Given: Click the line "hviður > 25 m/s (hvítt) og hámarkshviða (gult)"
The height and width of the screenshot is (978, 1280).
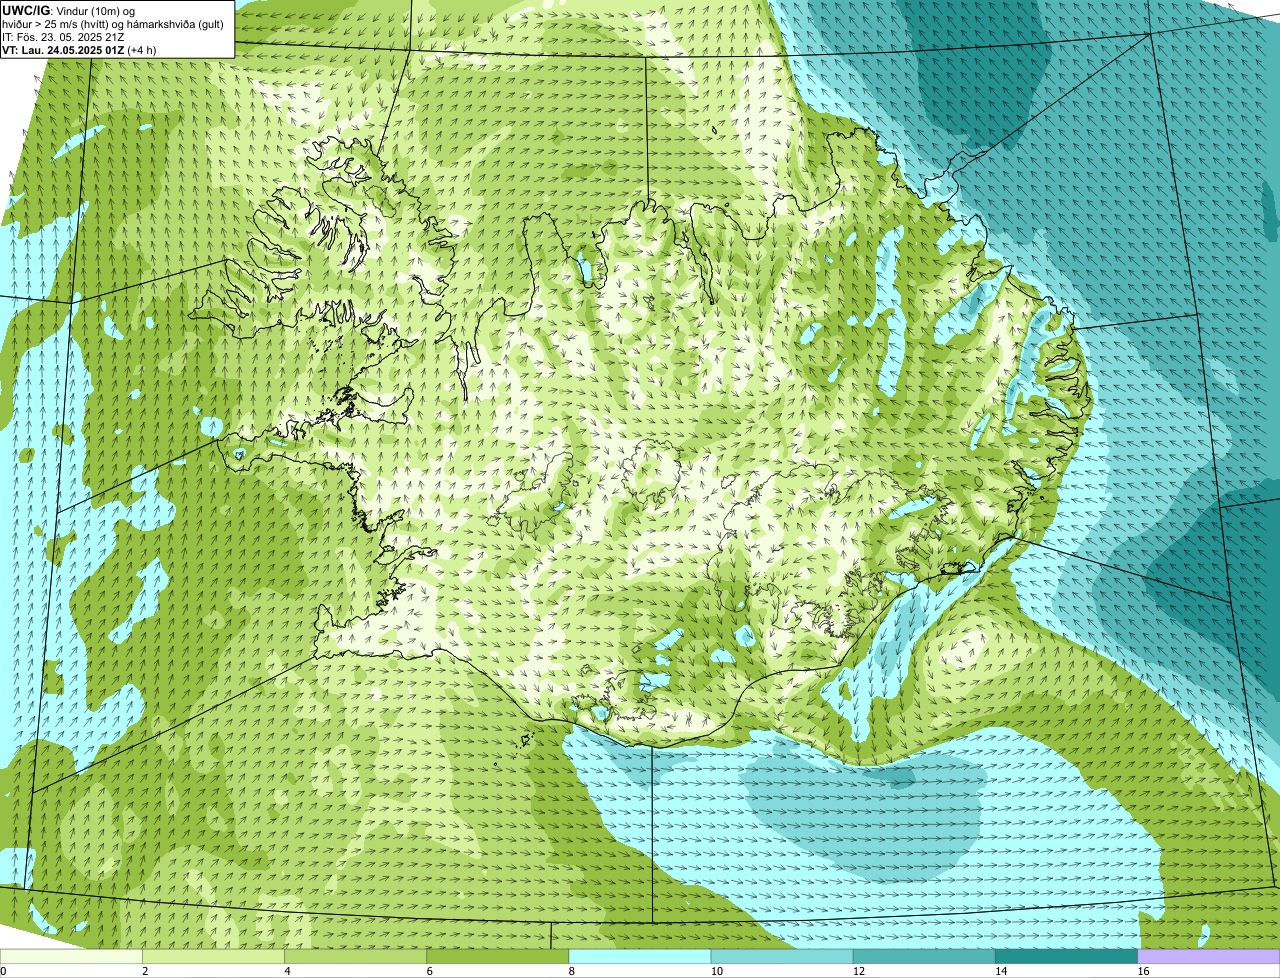Looking at the screenshot, I should pyautogui.click(x=113, y=24).
